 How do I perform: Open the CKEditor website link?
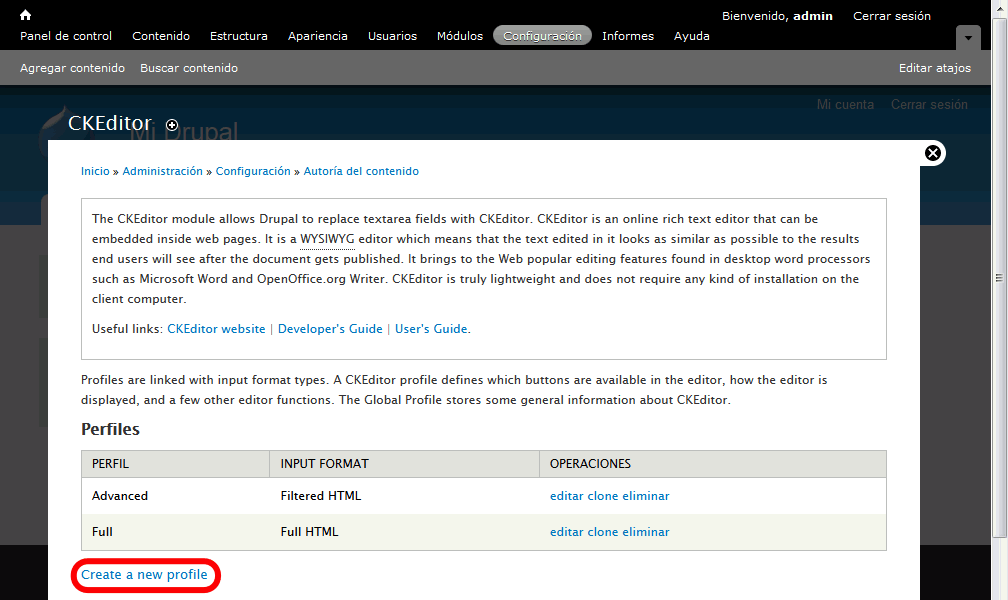[x=216, y=329]
